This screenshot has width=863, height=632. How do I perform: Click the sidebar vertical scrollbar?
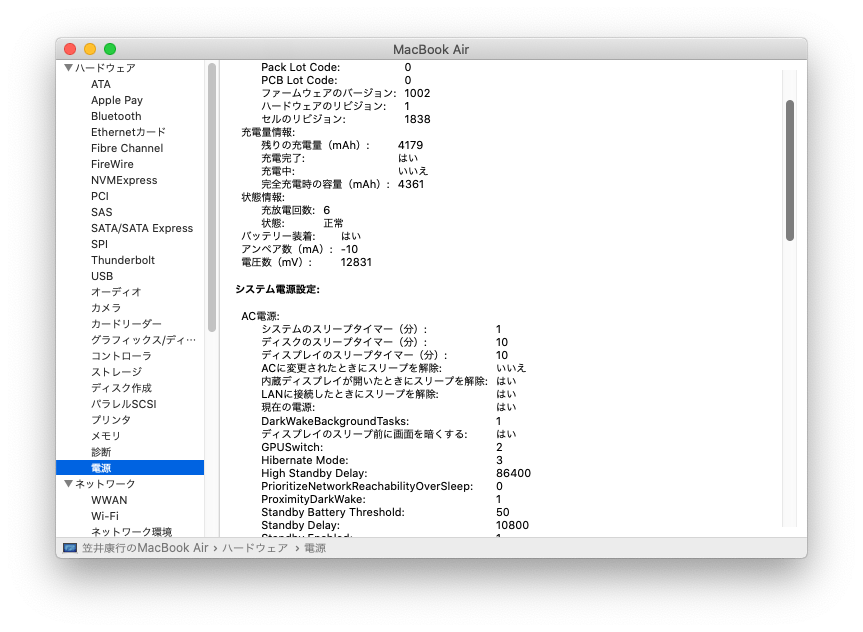point(212,198)
